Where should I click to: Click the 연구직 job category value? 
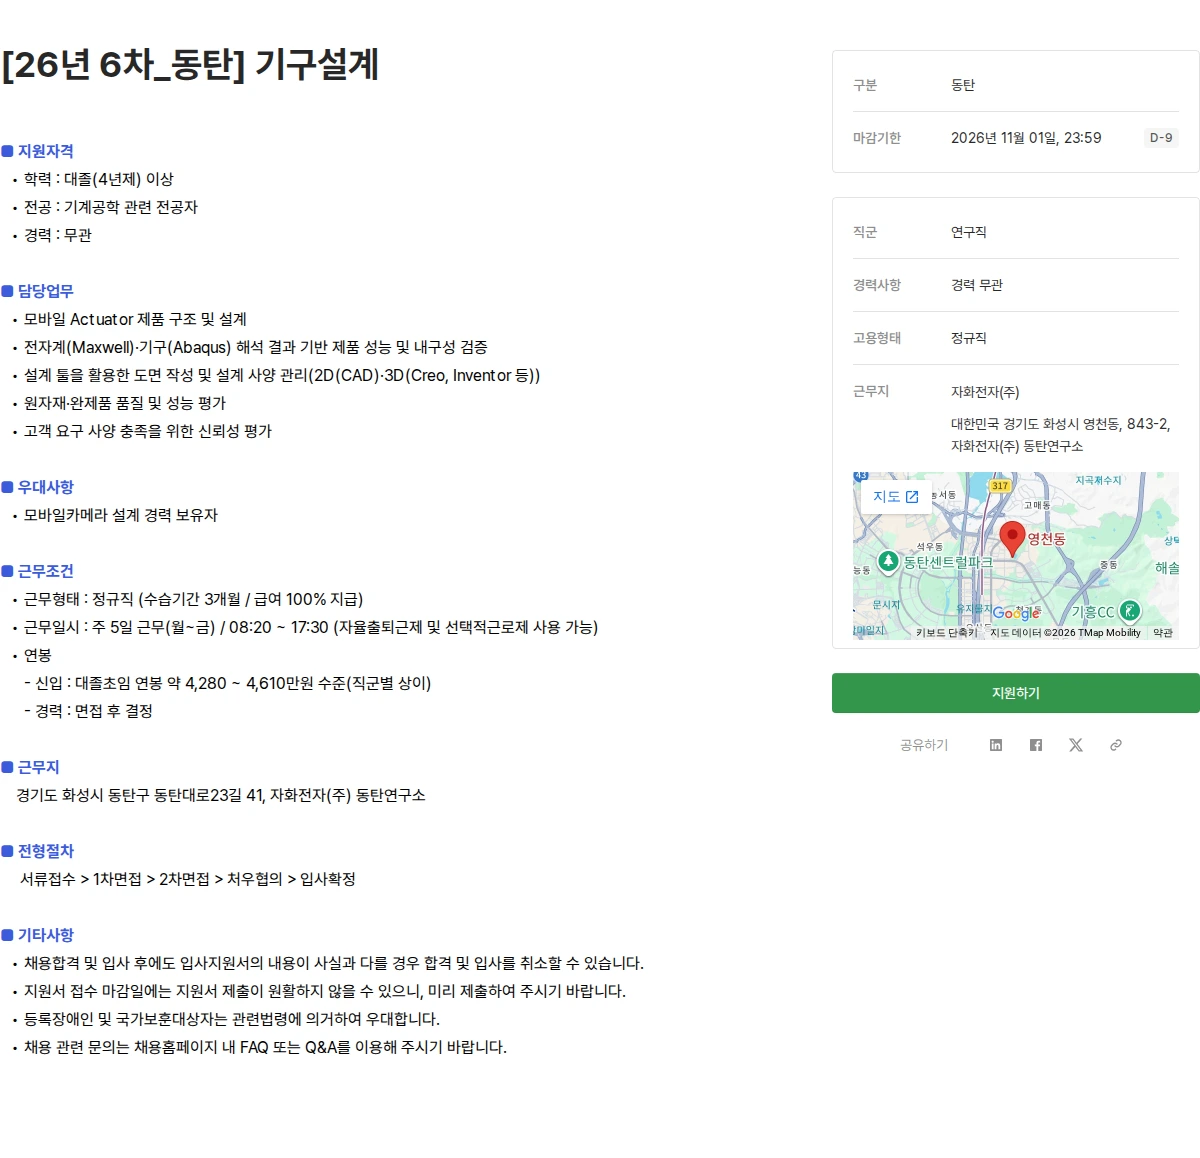click(969, 232)
